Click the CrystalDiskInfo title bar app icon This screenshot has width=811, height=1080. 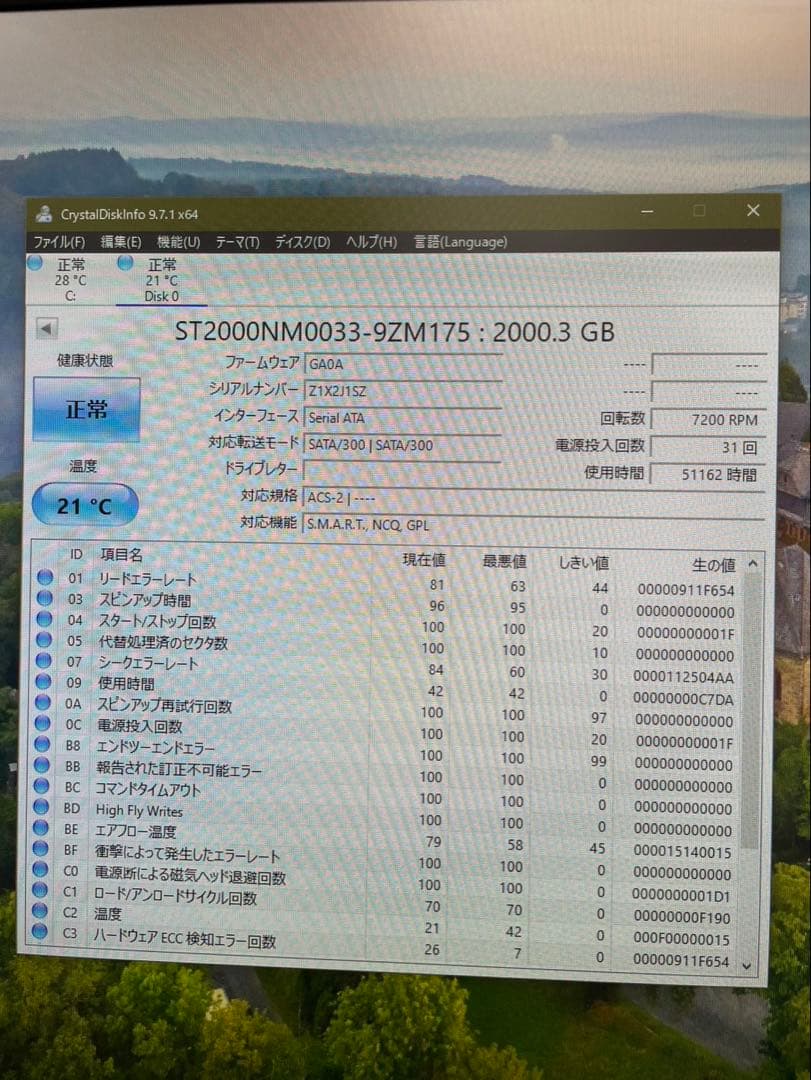[44, 214]
